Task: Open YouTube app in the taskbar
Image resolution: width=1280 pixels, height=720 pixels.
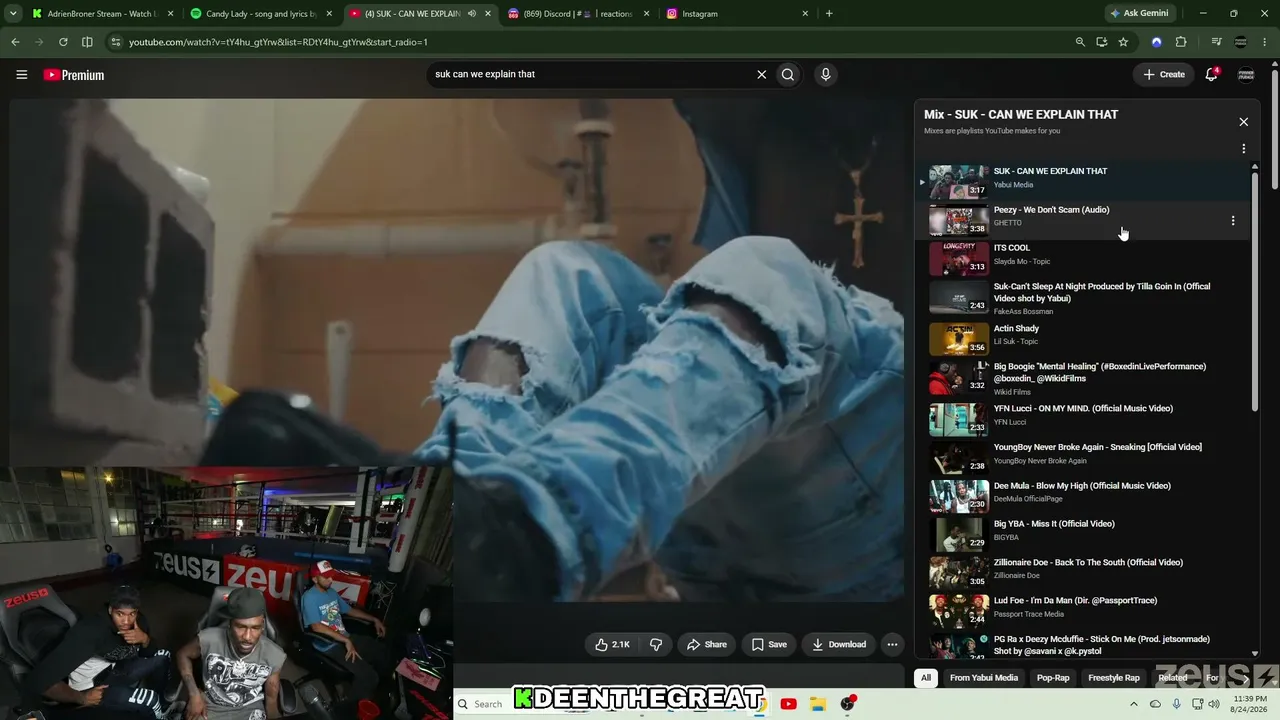Action: tap(788, 704)
